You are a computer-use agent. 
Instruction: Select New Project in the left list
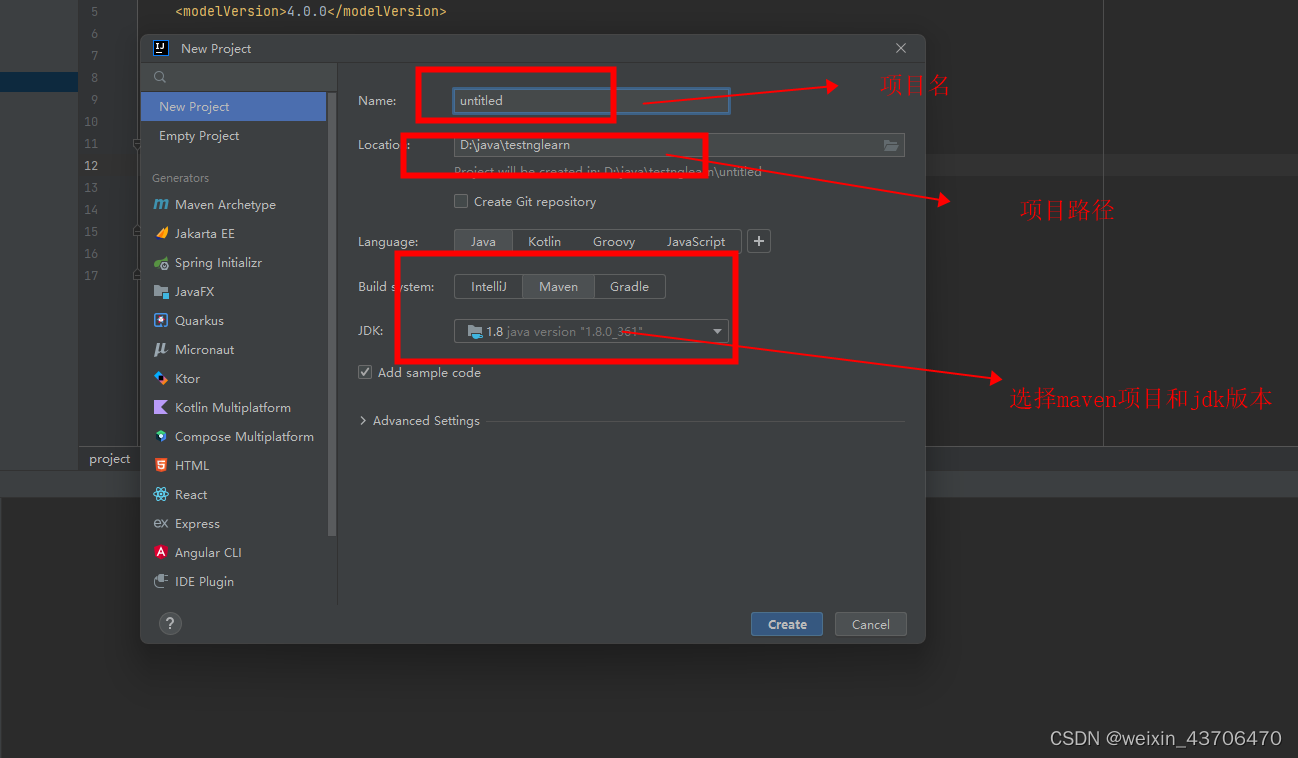coord(233,107)
